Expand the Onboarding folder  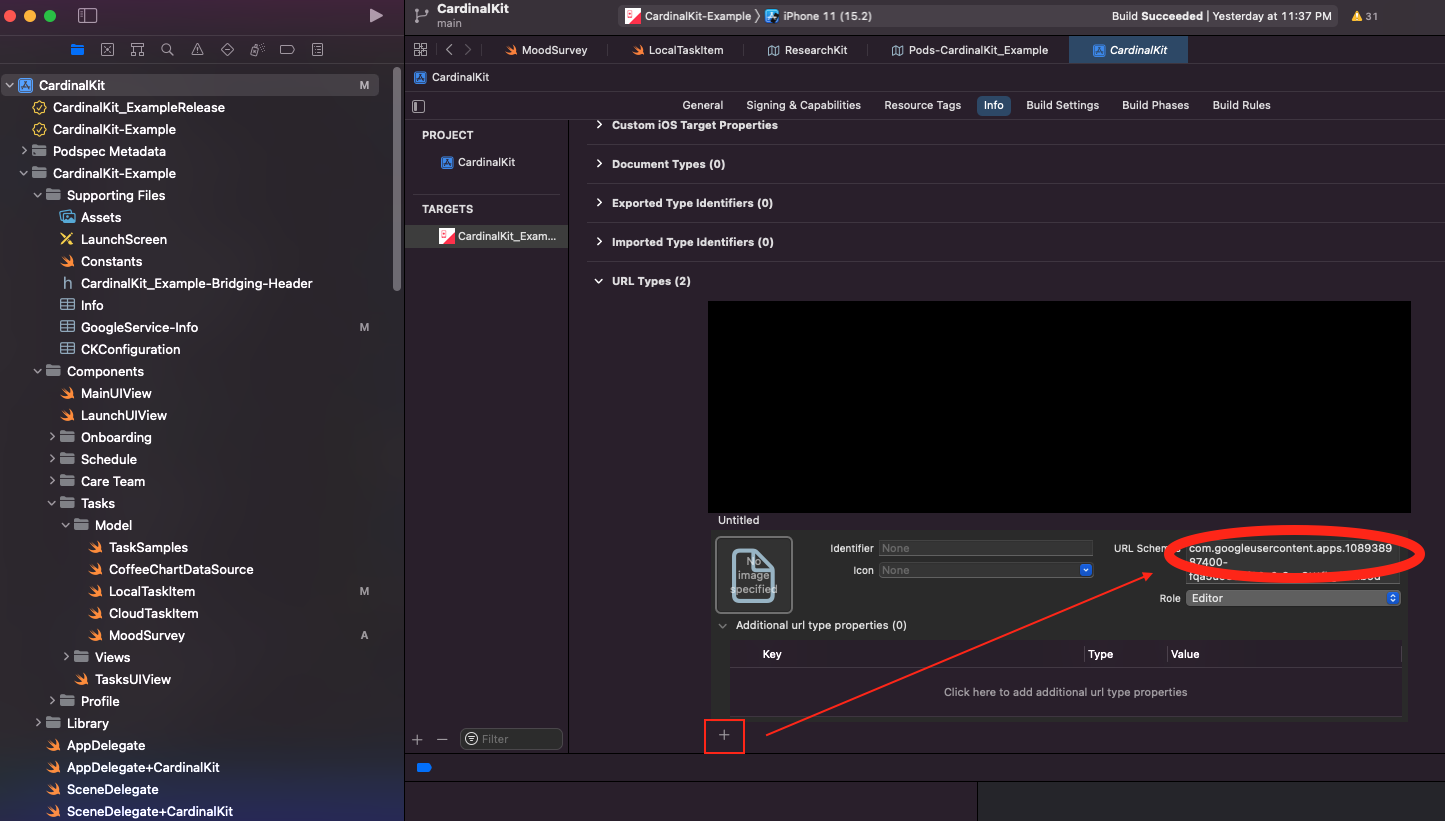[x=52, y=437]
